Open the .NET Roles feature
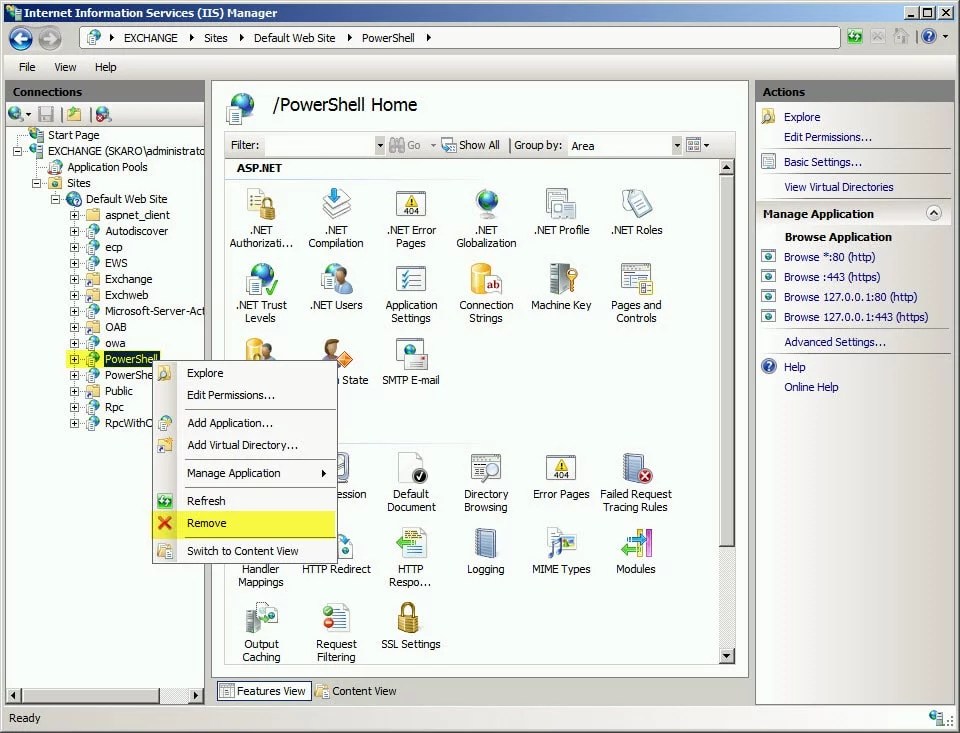Image resolution: width=960 pixels, height=733 pixels. (636, 212)
